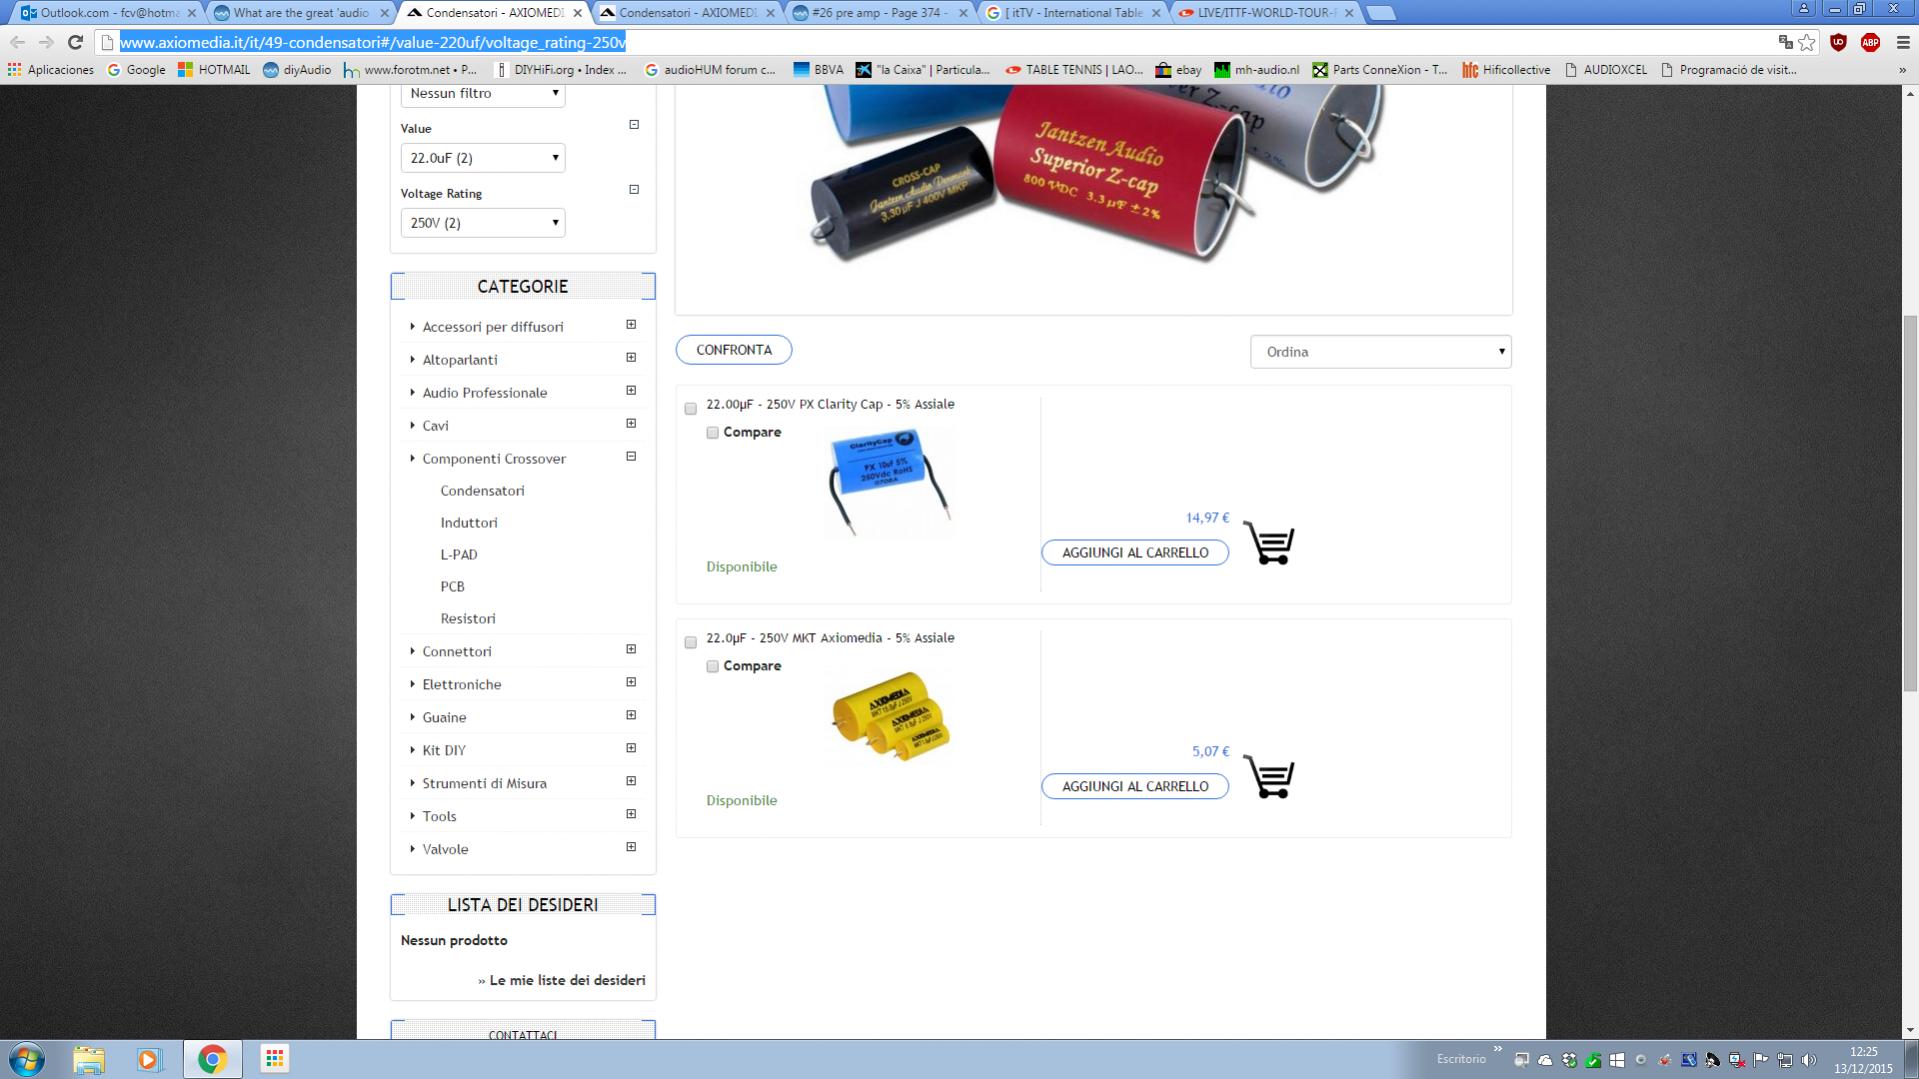Open the volume speaker tray icon
Image resolution: width=1919 pixels, height=1079 pixels.
pos(1808,1060)
